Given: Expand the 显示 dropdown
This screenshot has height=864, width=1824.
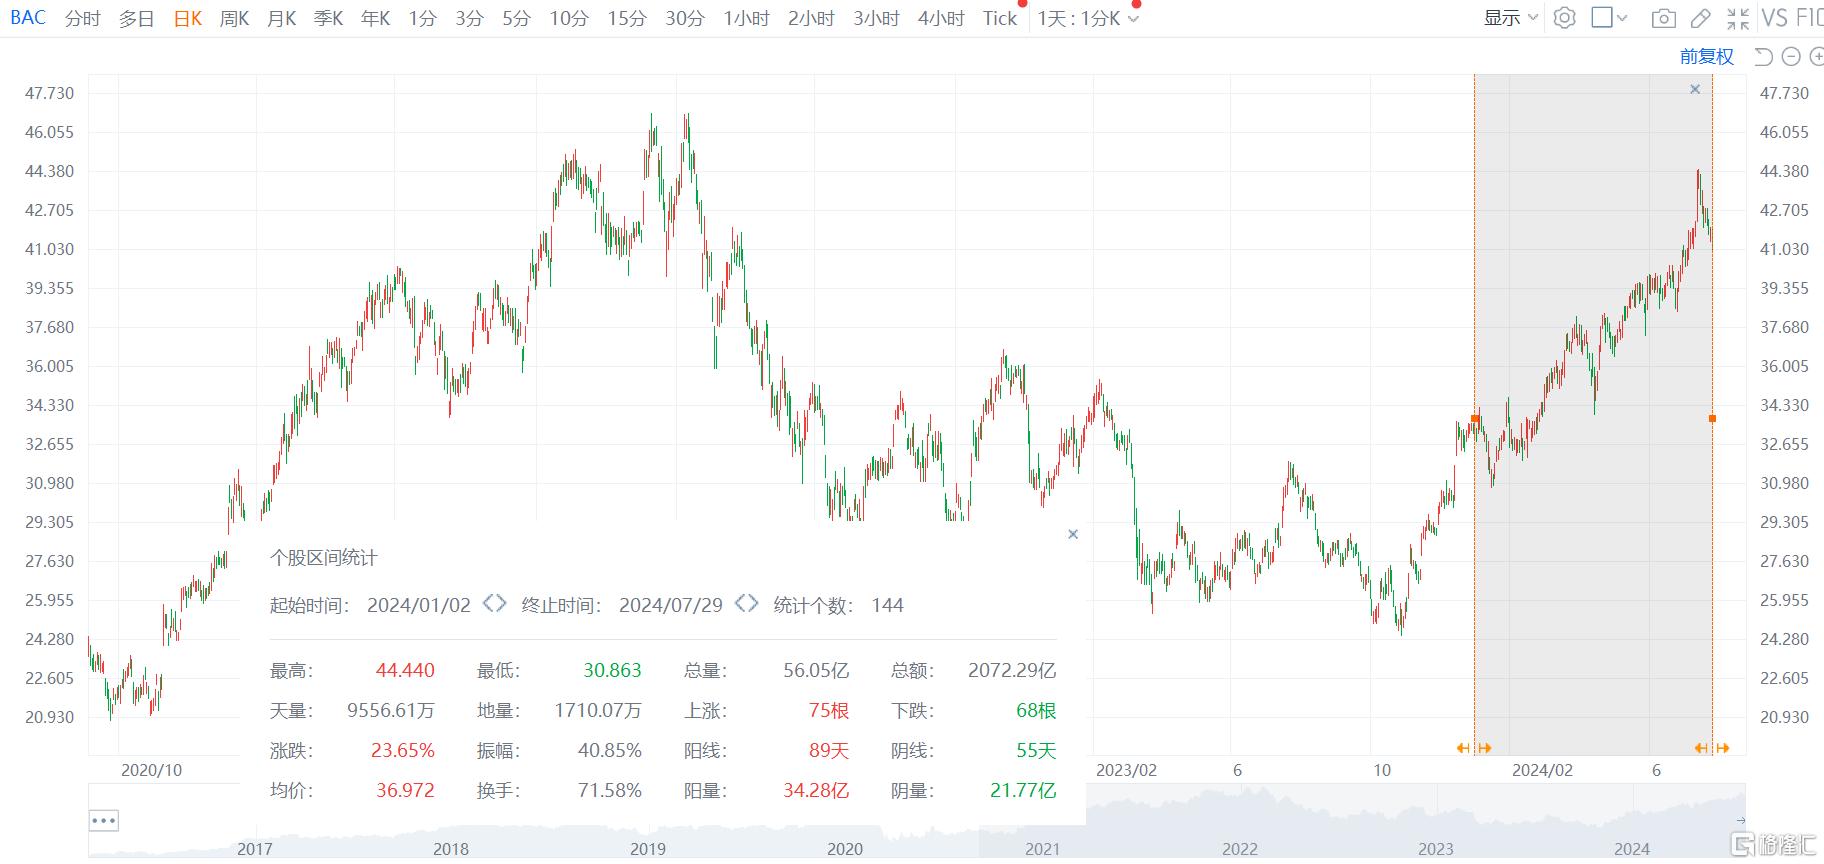Looking at the screenshot, I should pyautogui.click(x=1510, y=18).
